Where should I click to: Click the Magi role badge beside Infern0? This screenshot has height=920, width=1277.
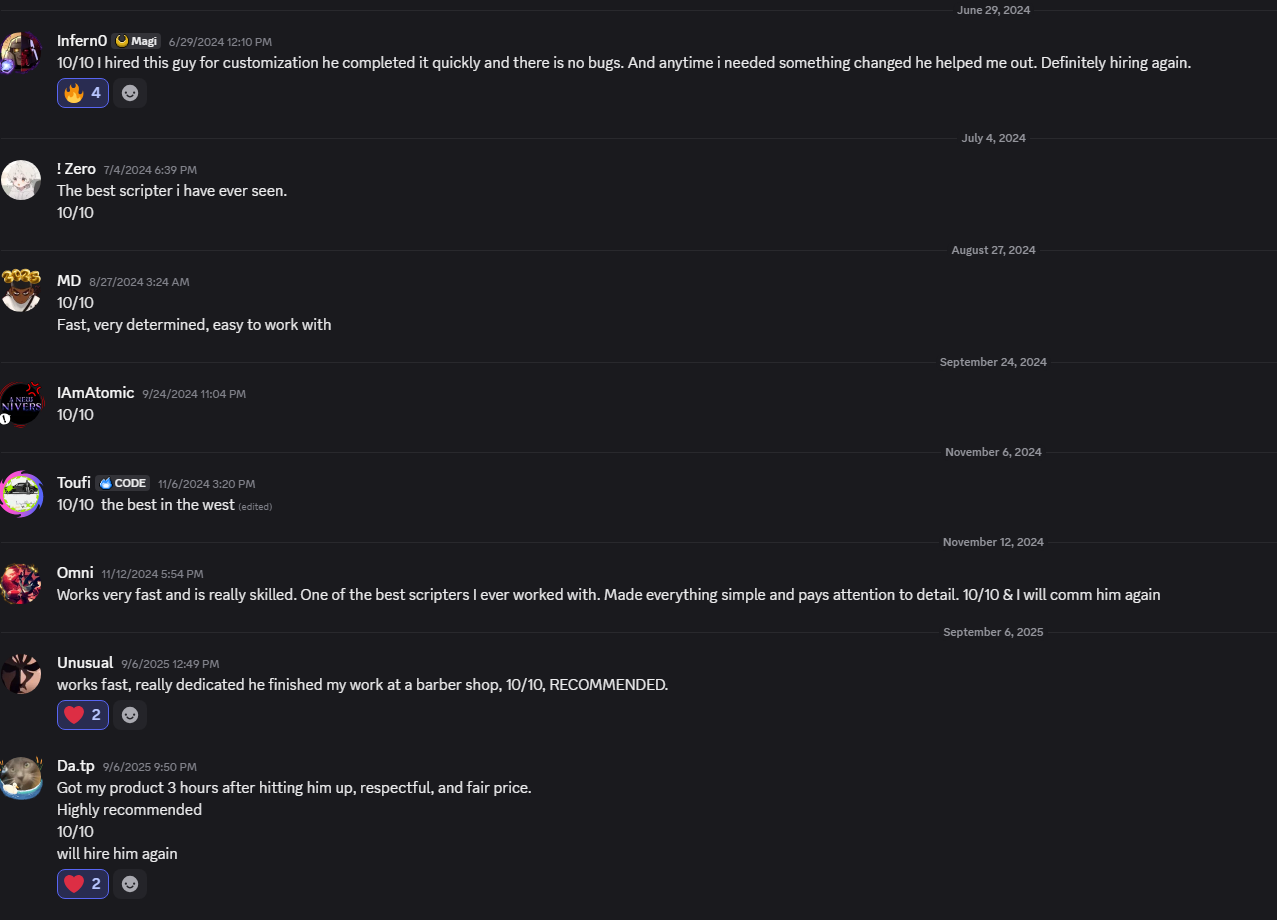pyautogui.click(x=136, y=41)
